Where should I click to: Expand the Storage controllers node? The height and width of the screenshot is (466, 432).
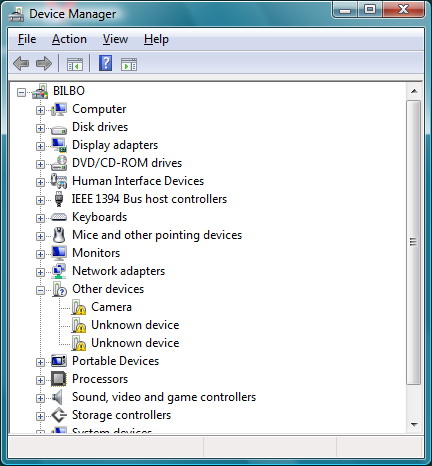tap(40, 416)
